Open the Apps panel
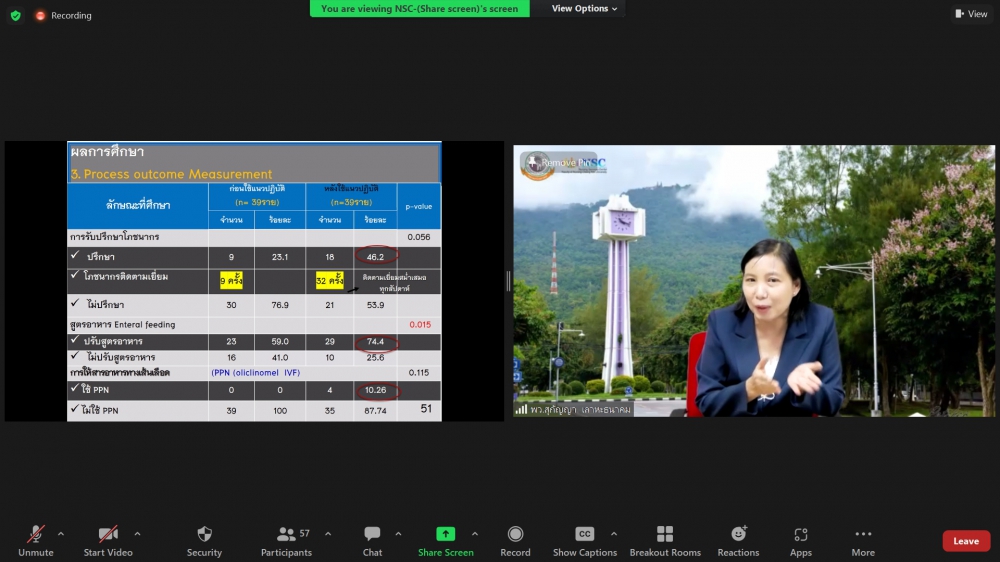Image resolution: width=1000 pixels, height=562 pixels. tap(800, 535)
